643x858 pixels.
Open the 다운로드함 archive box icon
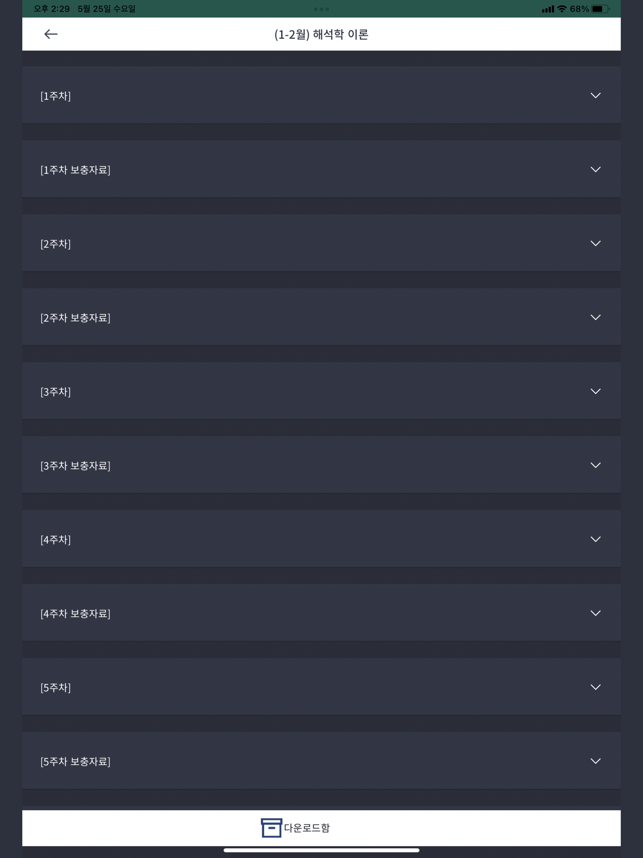[271, 828]
